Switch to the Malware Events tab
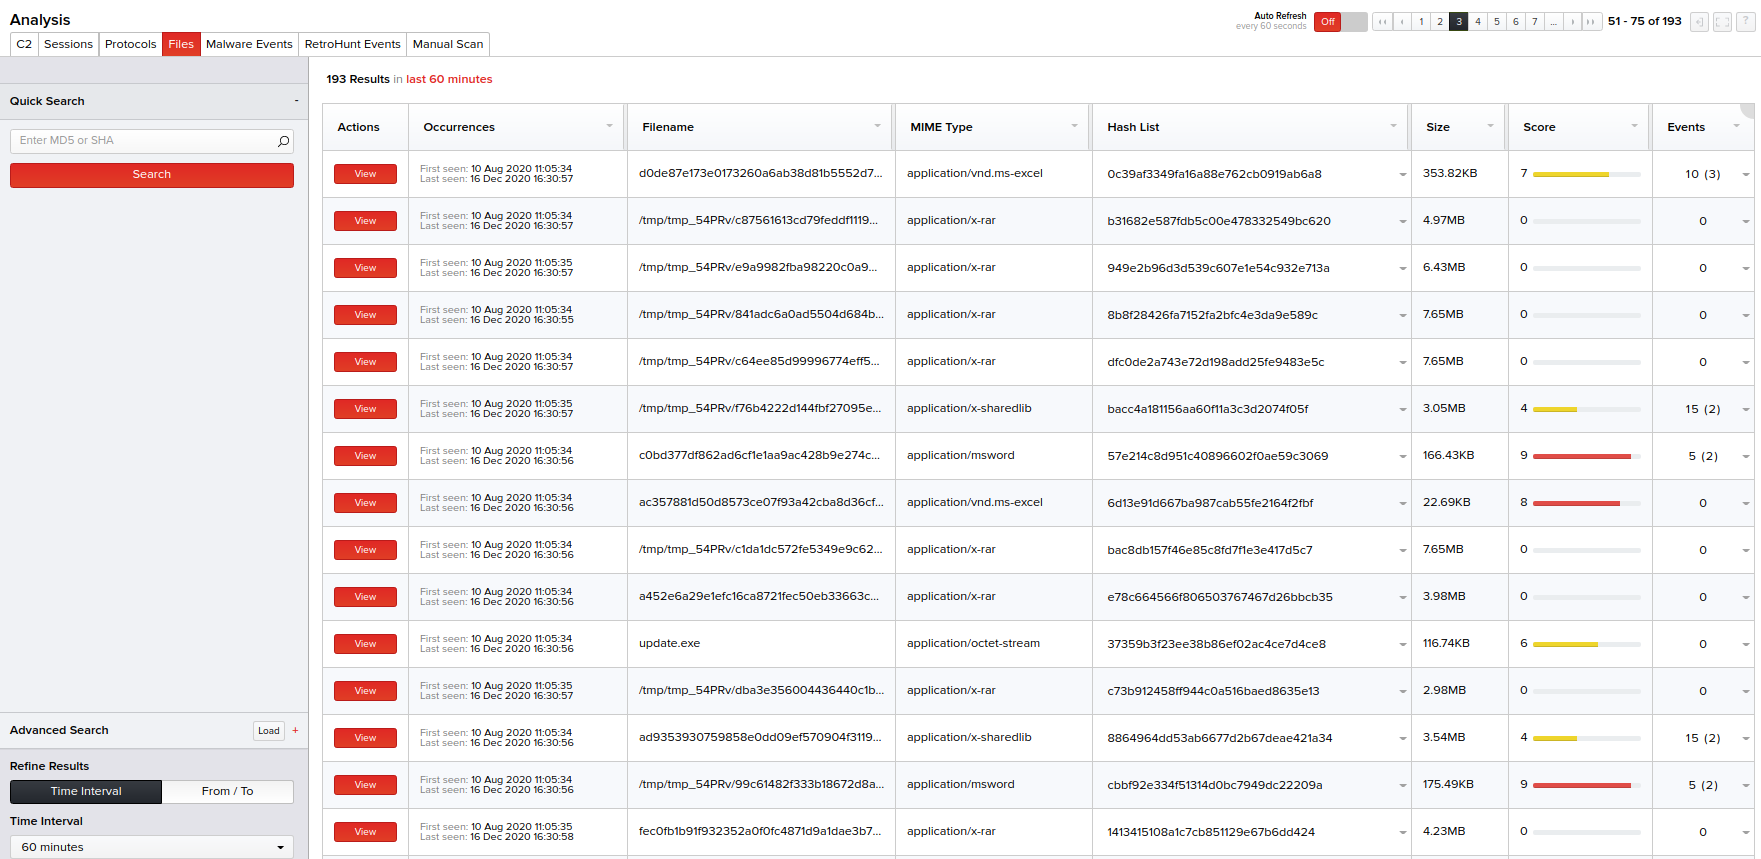This screenshot has height=859, width=1761. click(x=249, y=44)
